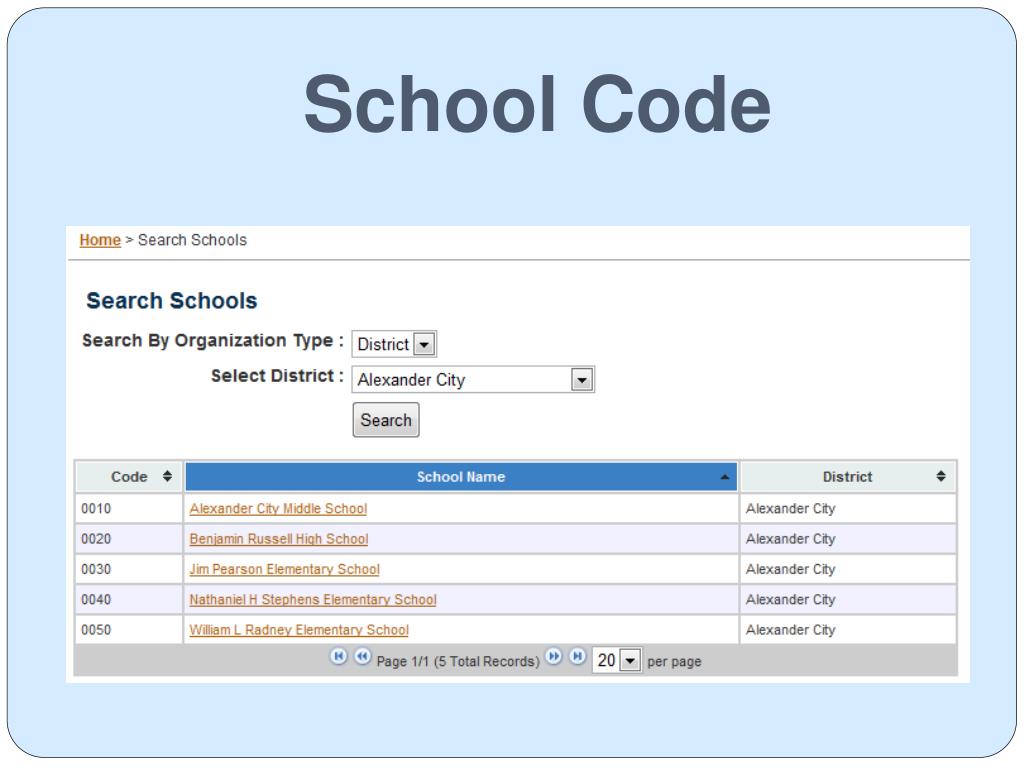Click District cell in William L Radney row
This screenshot has height=768, width=1024.
pos(848,630)
